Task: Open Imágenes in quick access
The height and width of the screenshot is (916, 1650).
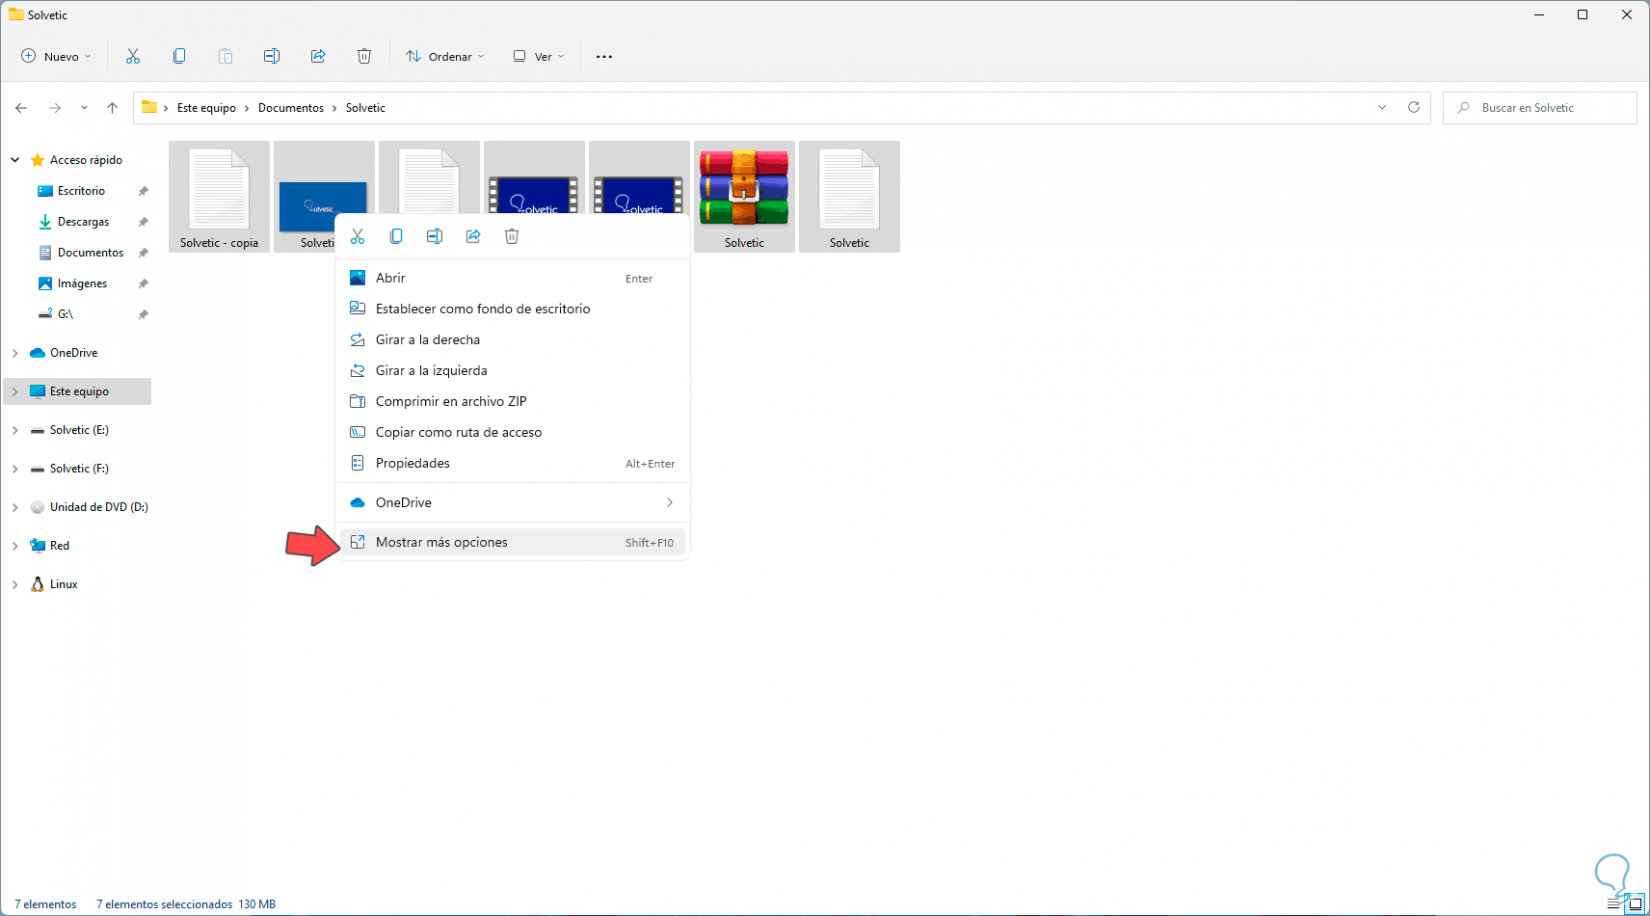Action: (82, 284)
